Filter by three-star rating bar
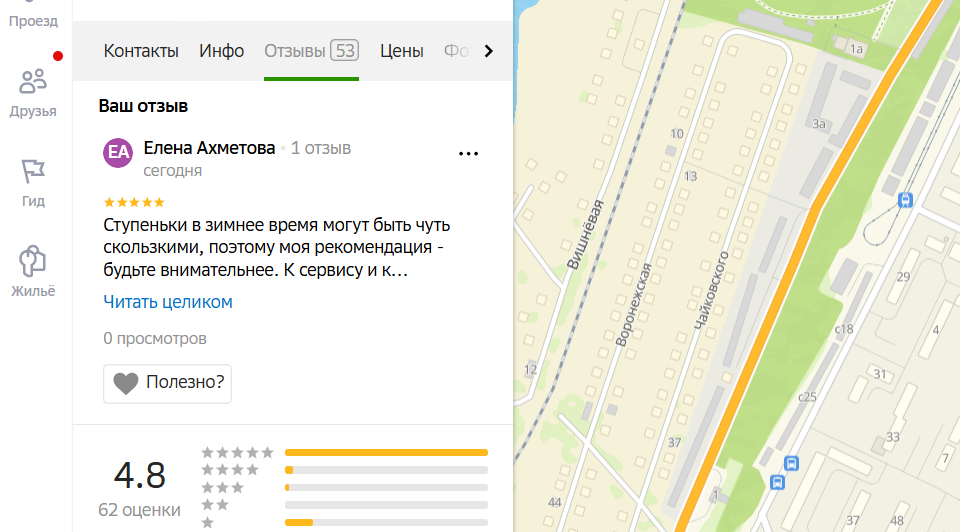 pos(386,488)
